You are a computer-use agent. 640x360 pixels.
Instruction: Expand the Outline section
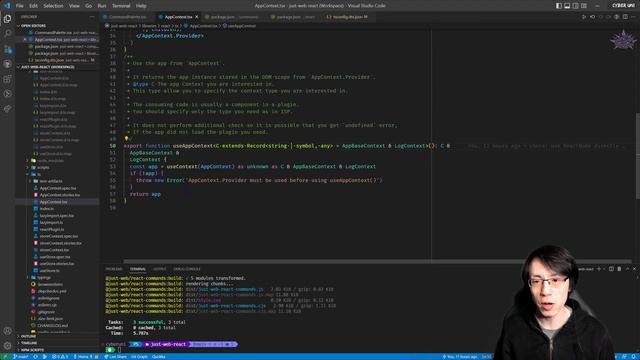click(x=28, y=336)
